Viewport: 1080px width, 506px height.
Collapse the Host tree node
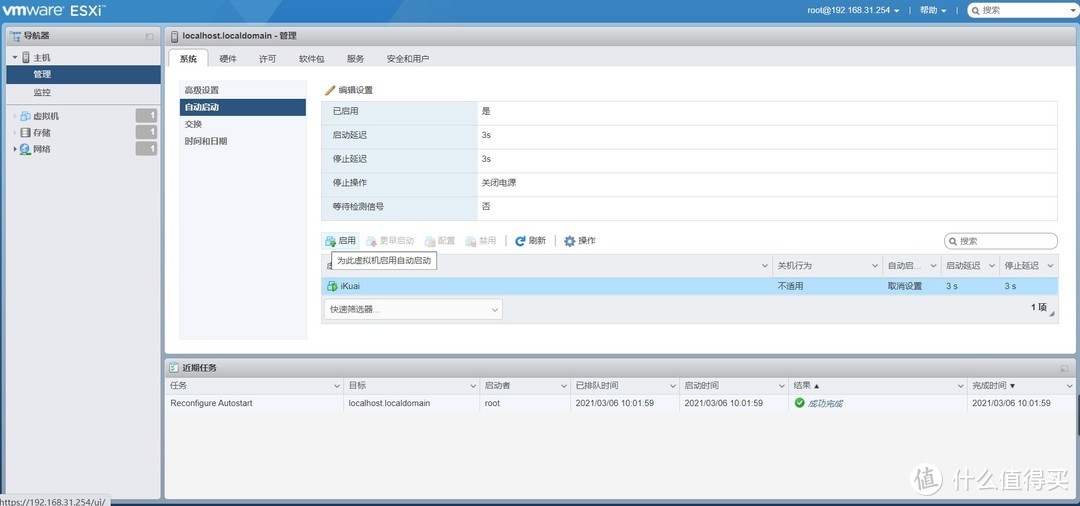(15, 58)
